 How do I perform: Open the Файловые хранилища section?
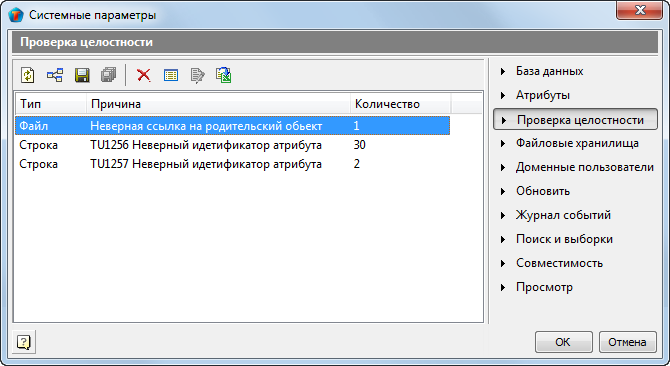pyautogui.click(x=577, y=143)
